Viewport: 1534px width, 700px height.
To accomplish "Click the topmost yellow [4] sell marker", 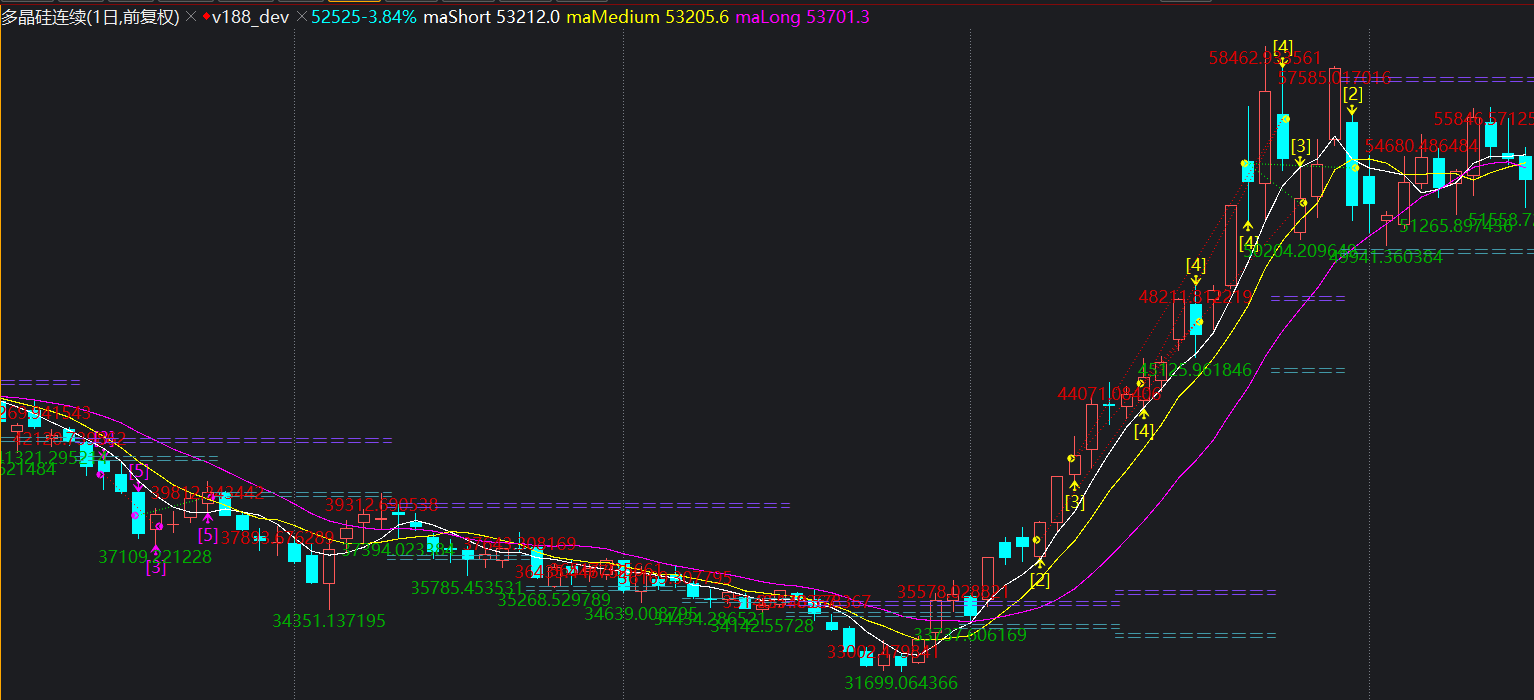I will click(1282, 47).
